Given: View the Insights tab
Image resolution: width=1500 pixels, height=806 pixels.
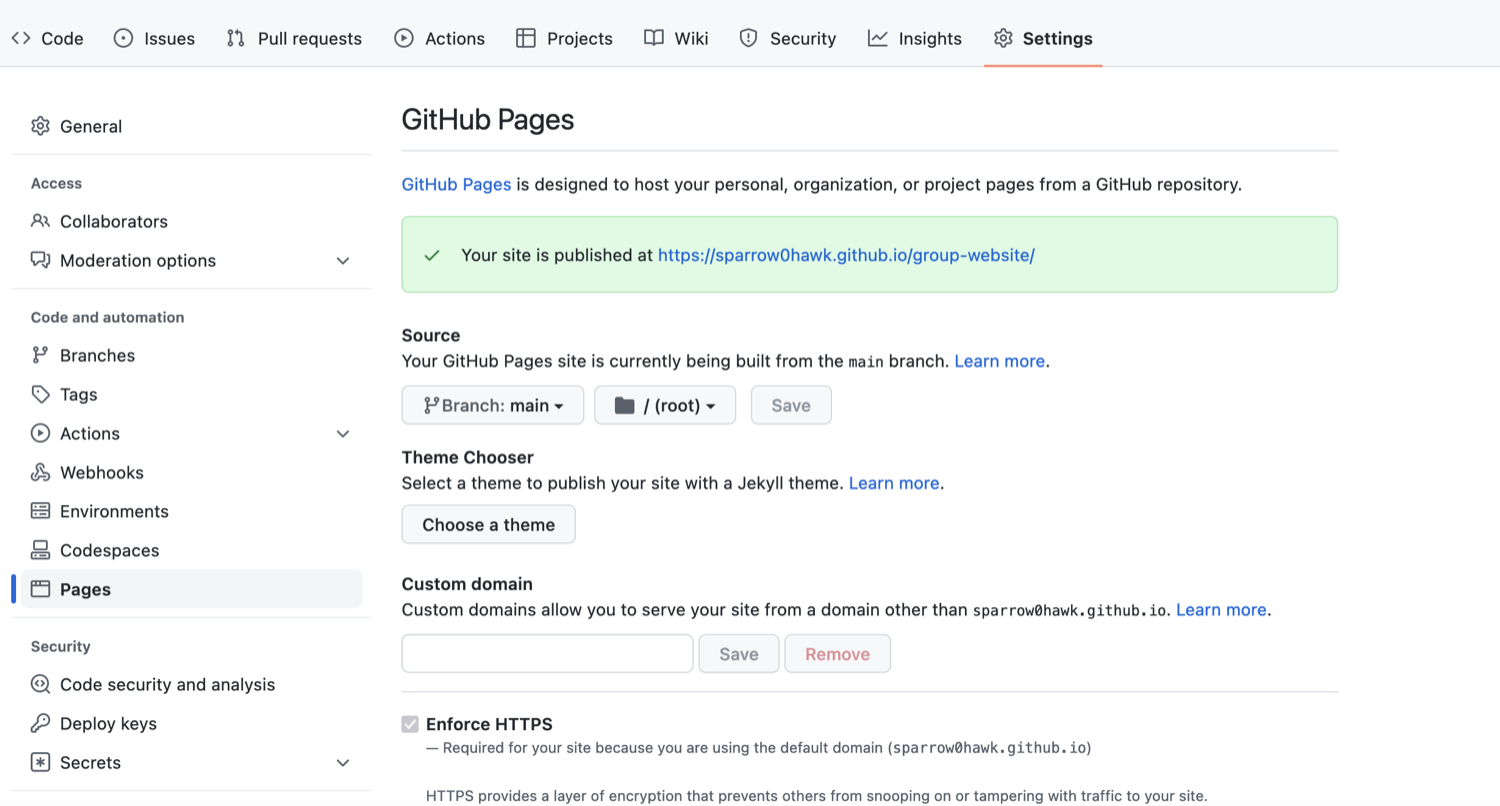Looking at the screenshot, I should tap(914, 38).
